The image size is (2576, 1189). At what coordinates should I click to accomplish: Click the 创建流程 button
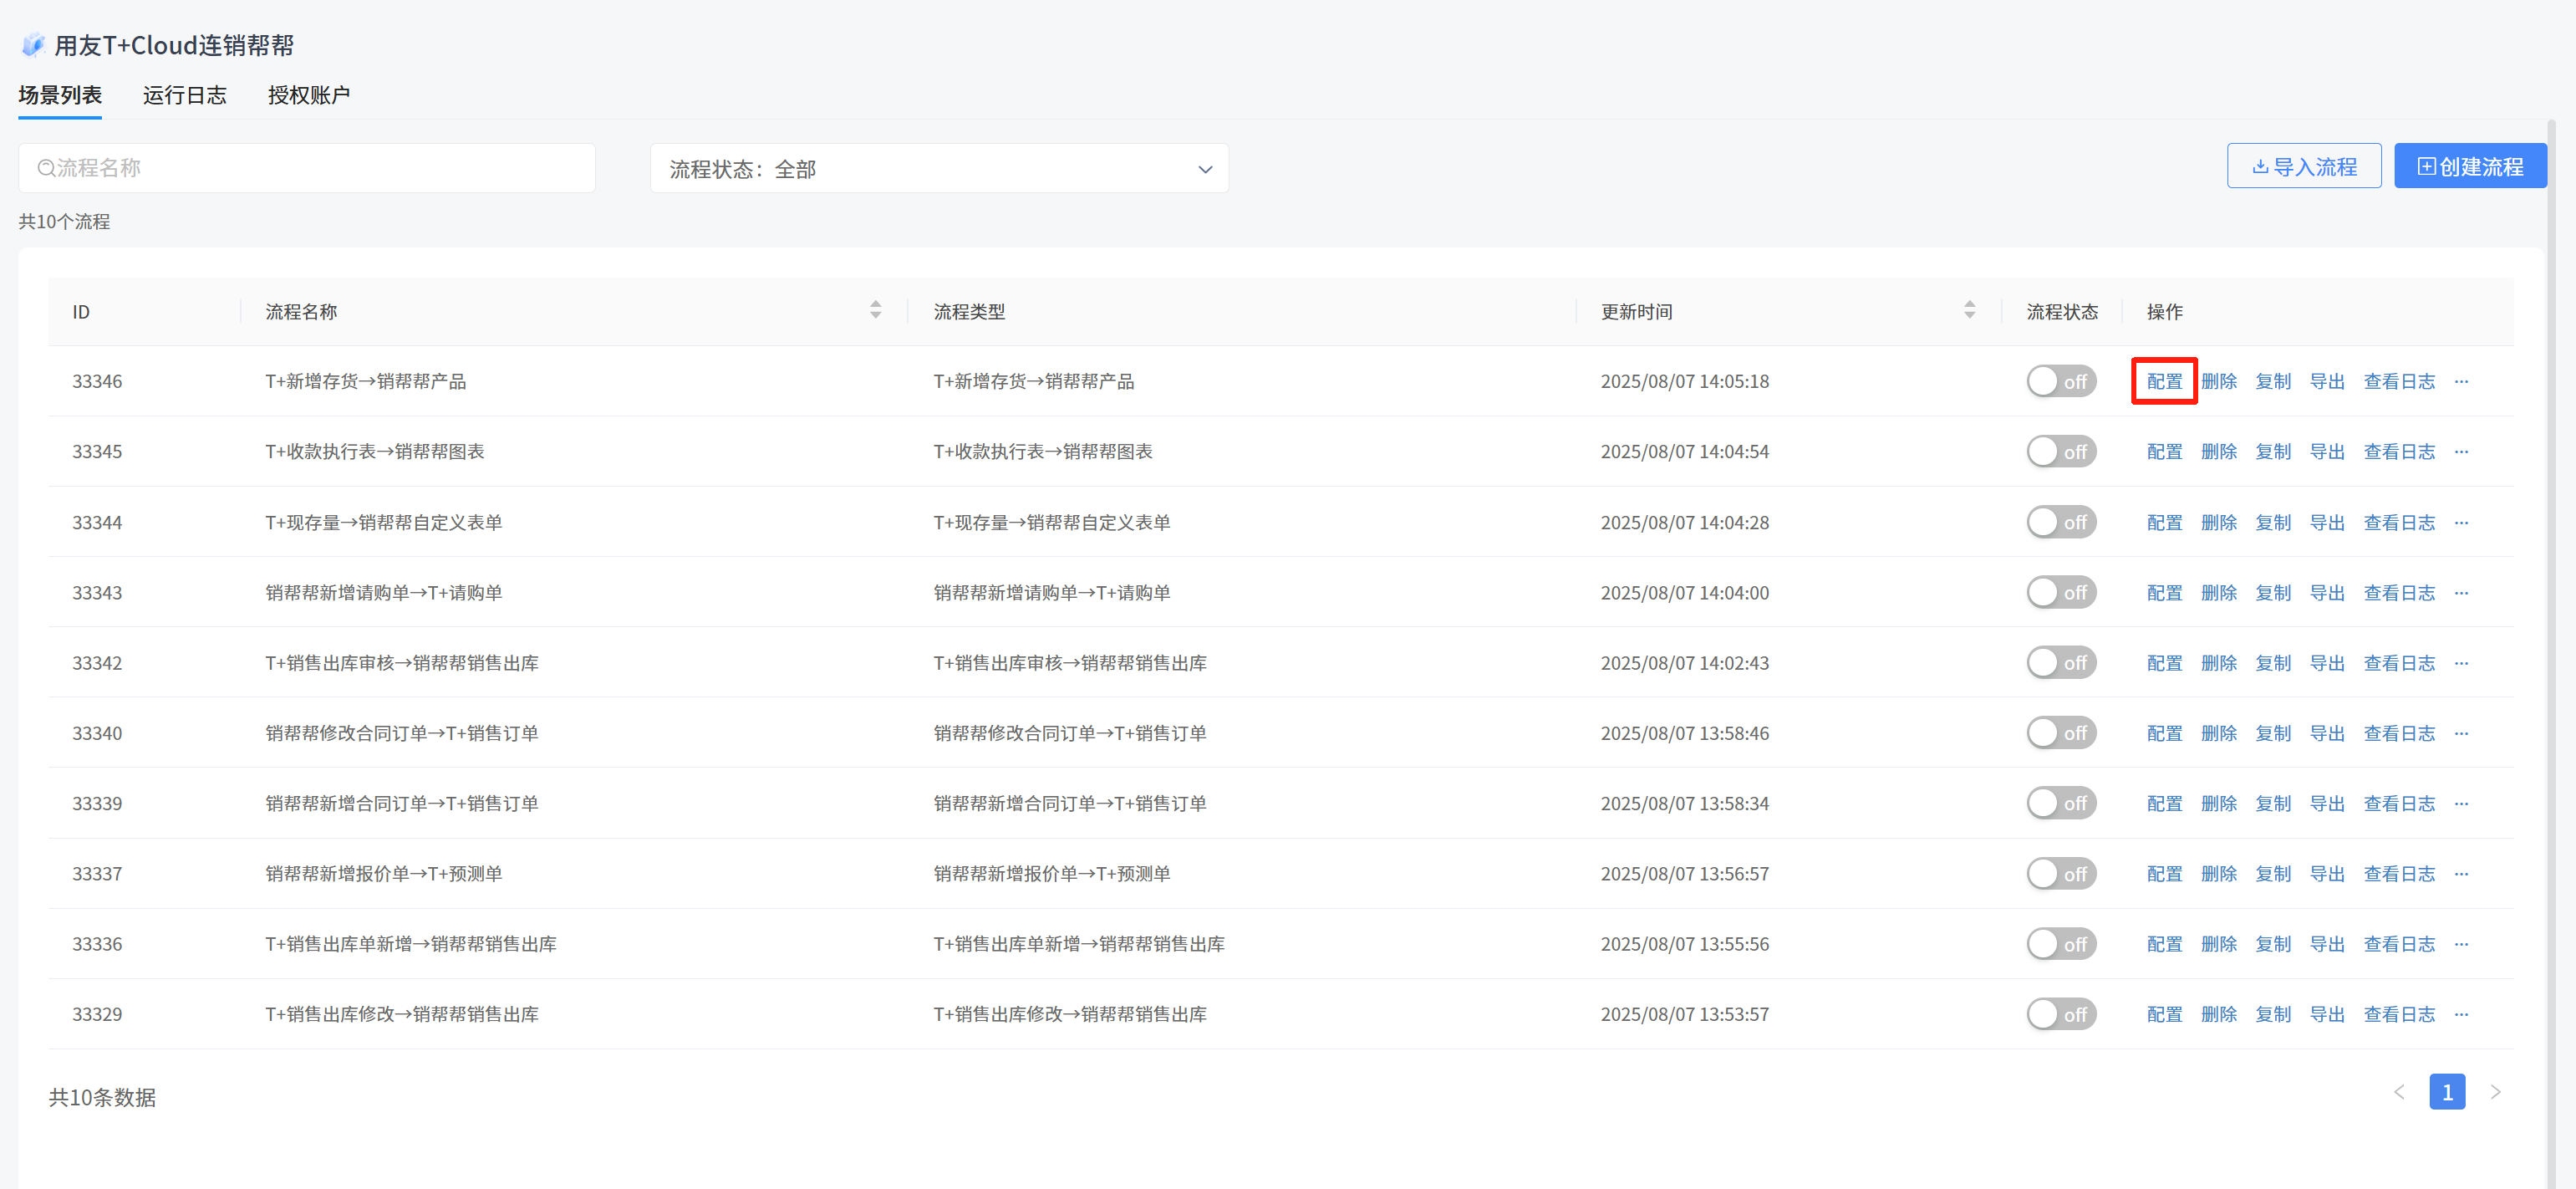click(2470, 166)
